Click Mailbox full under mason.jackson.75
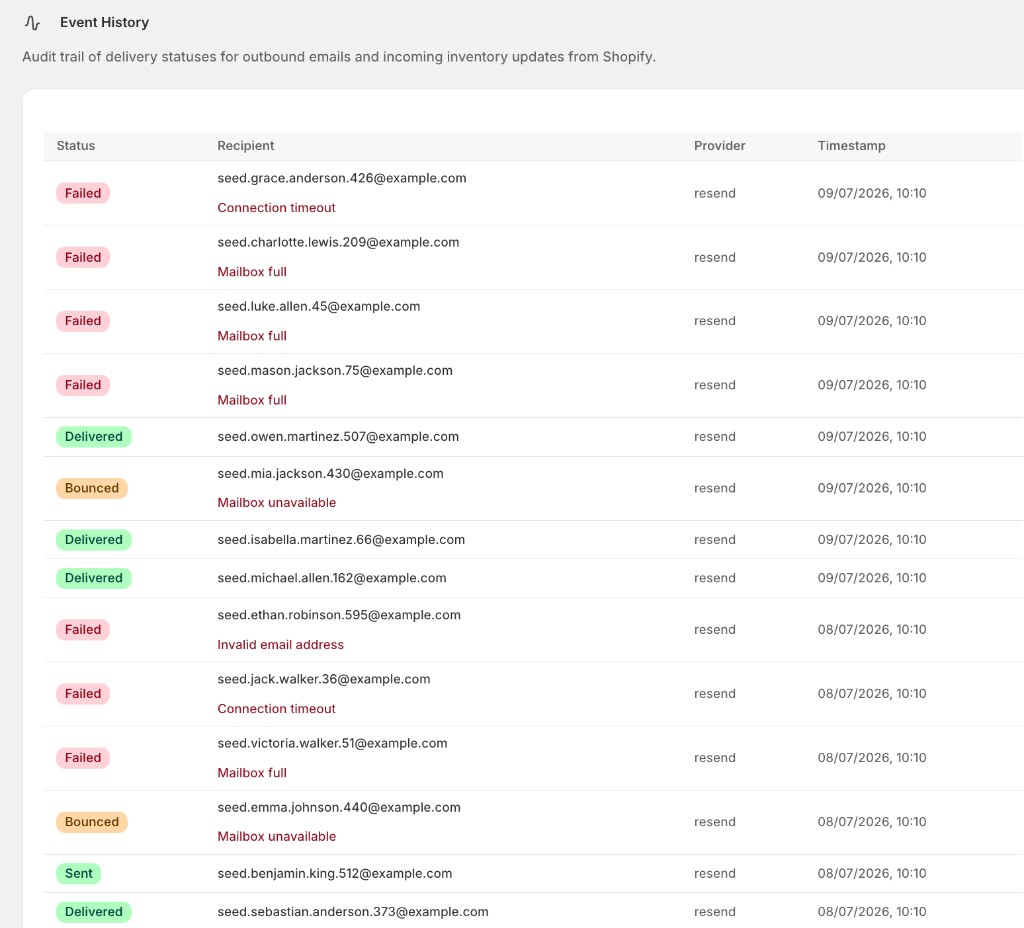Screen dimensions: 1024x928 tap(252, 400)
